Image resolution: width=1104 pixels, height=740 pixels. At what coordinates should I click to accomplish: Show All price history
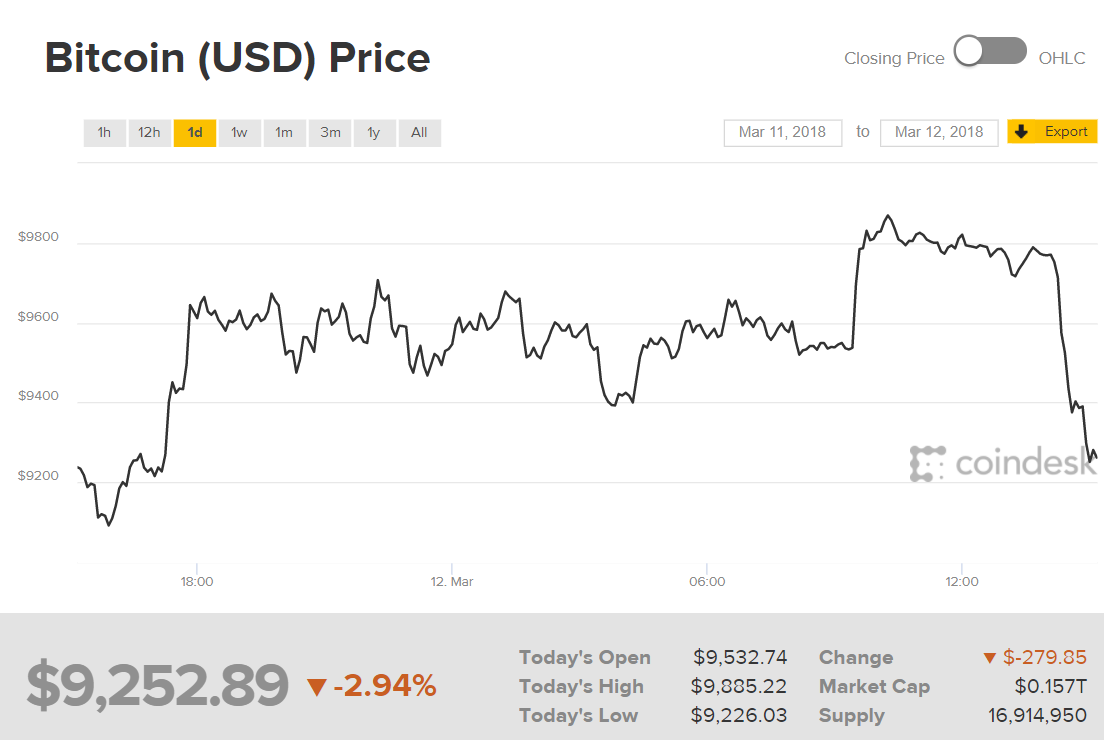(419, 133)
